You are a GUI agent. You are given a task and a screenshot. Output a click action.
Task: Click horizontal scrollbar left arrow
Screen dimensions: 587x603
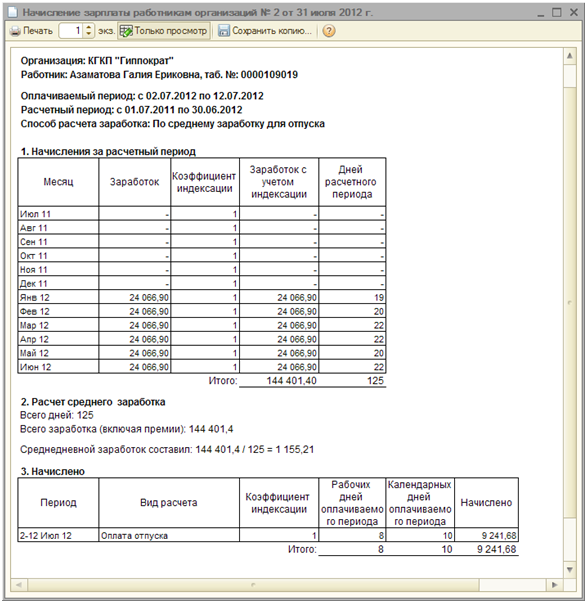(18, 585)
